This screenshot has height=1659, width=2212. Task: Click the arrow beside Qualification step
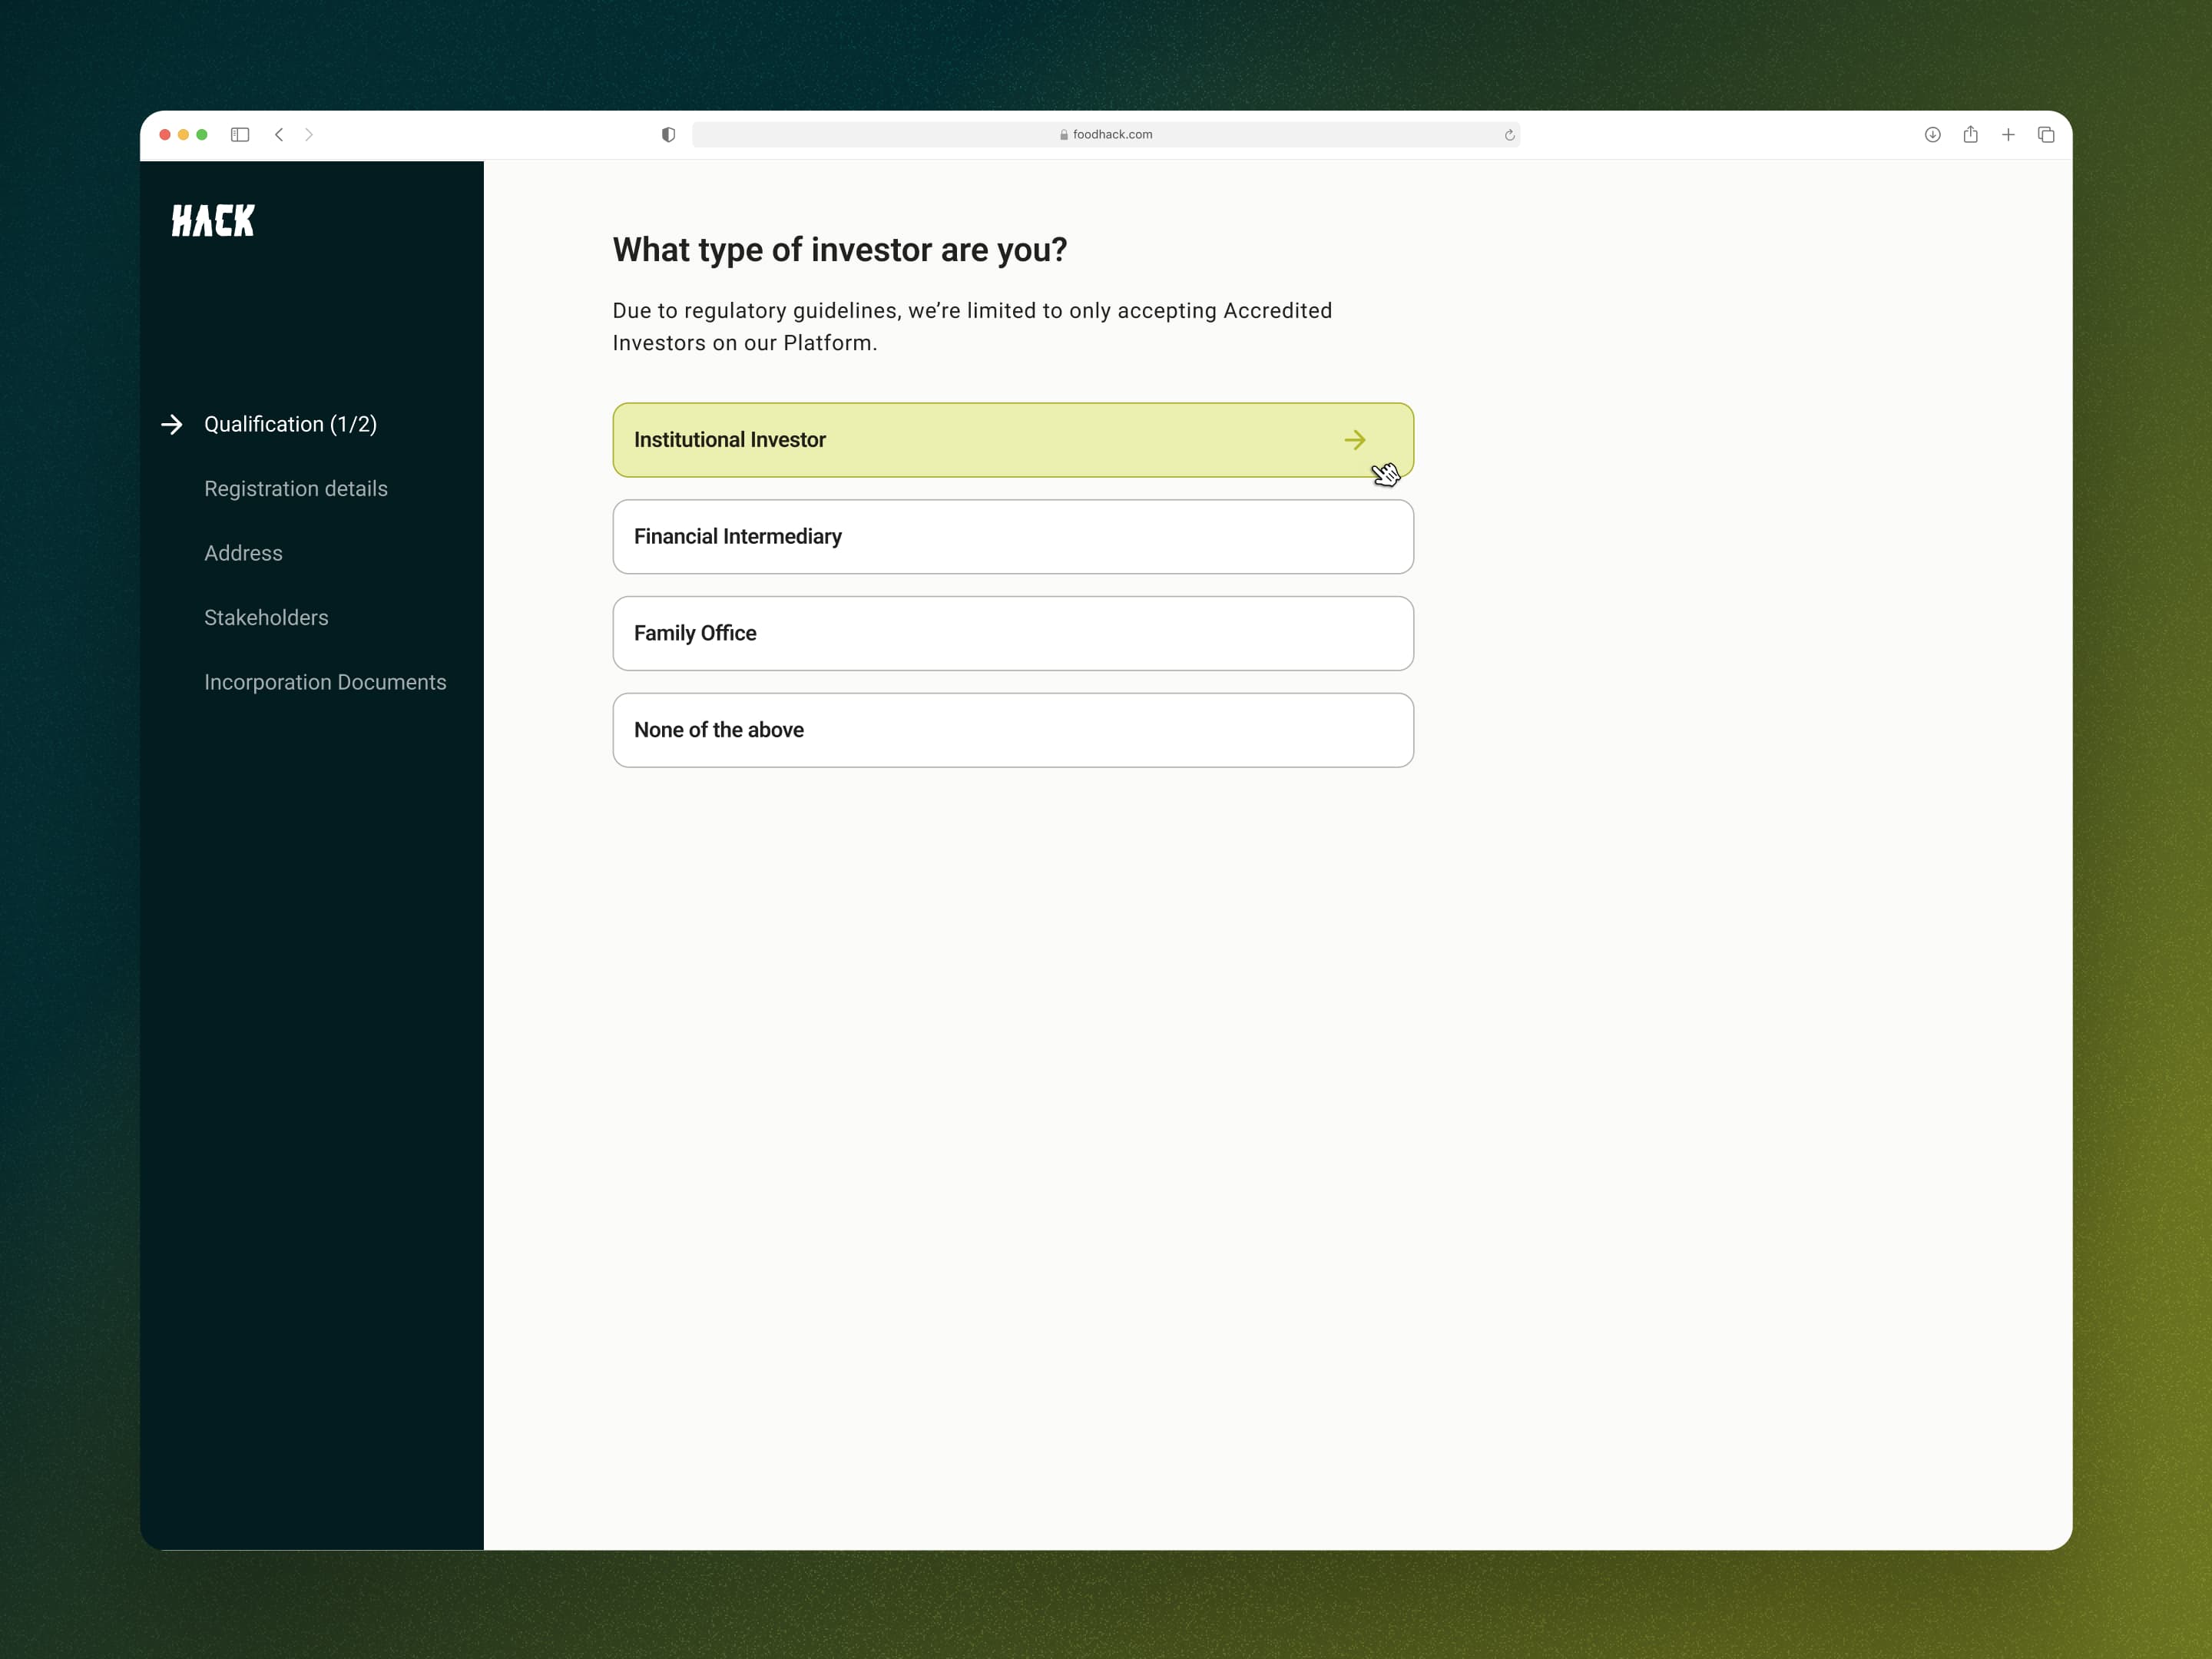172,424
